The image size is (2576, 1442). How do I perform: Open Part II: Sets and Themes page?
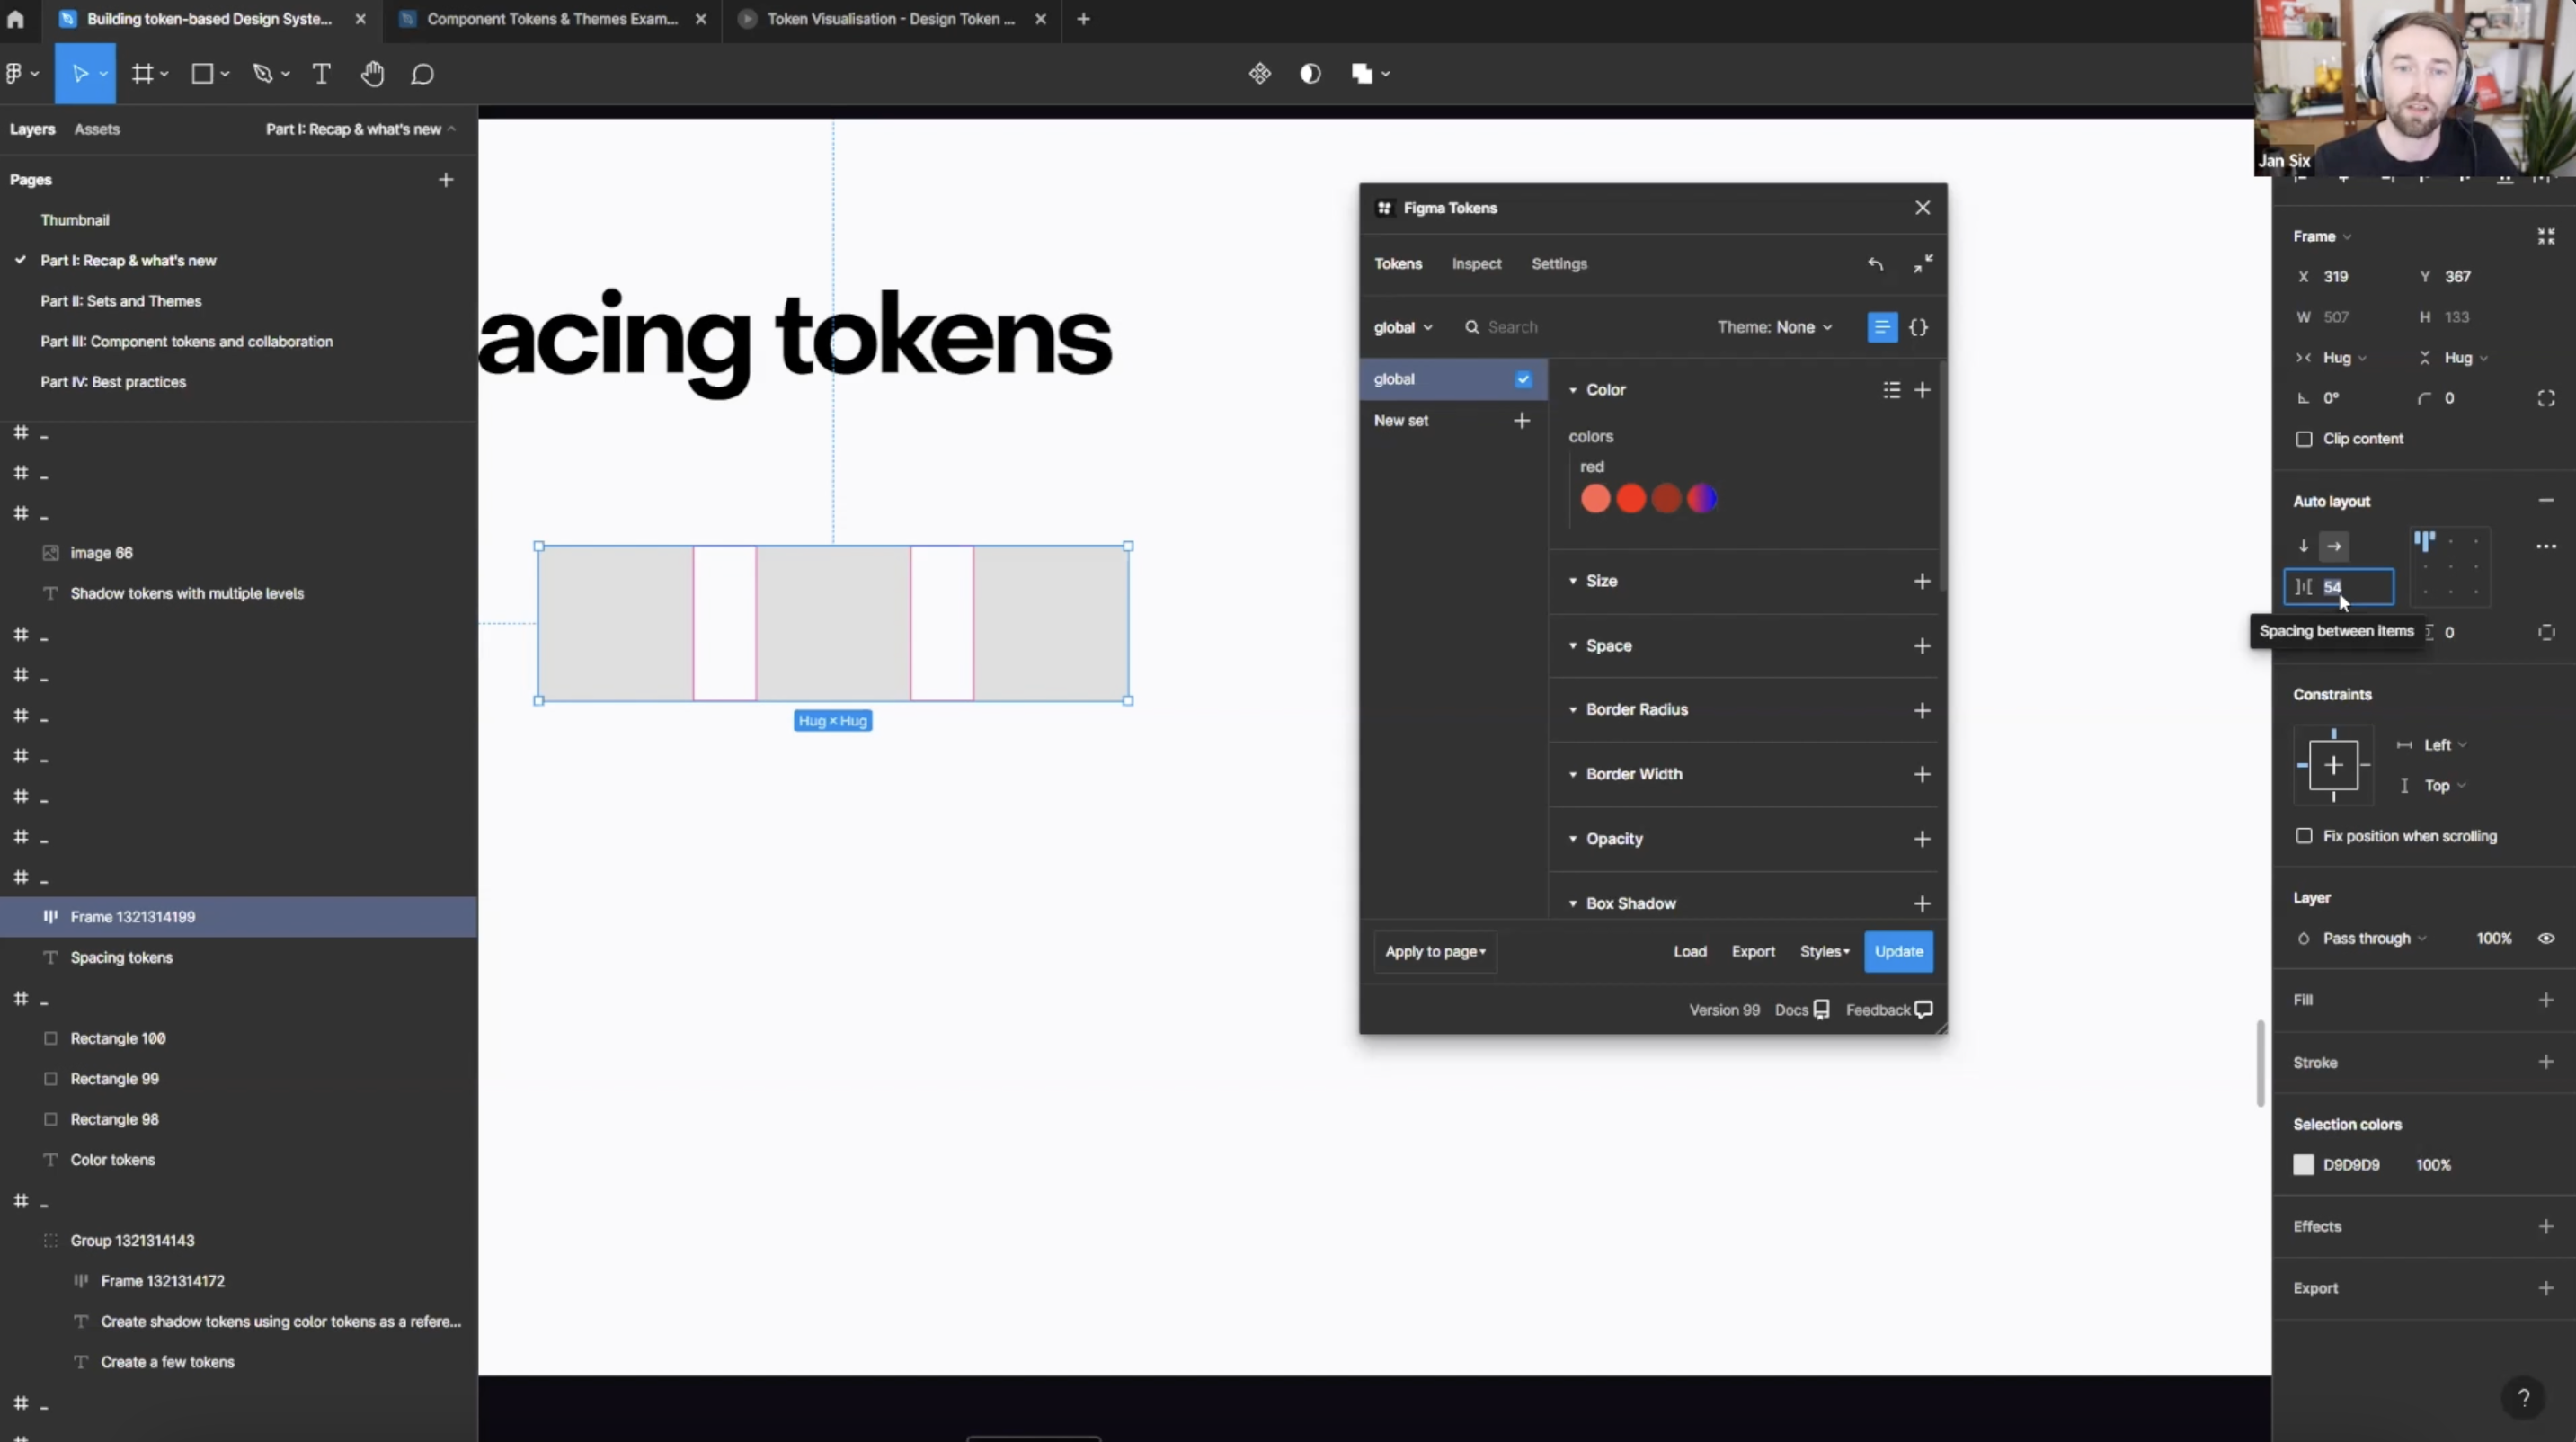[x=121, y=301]
